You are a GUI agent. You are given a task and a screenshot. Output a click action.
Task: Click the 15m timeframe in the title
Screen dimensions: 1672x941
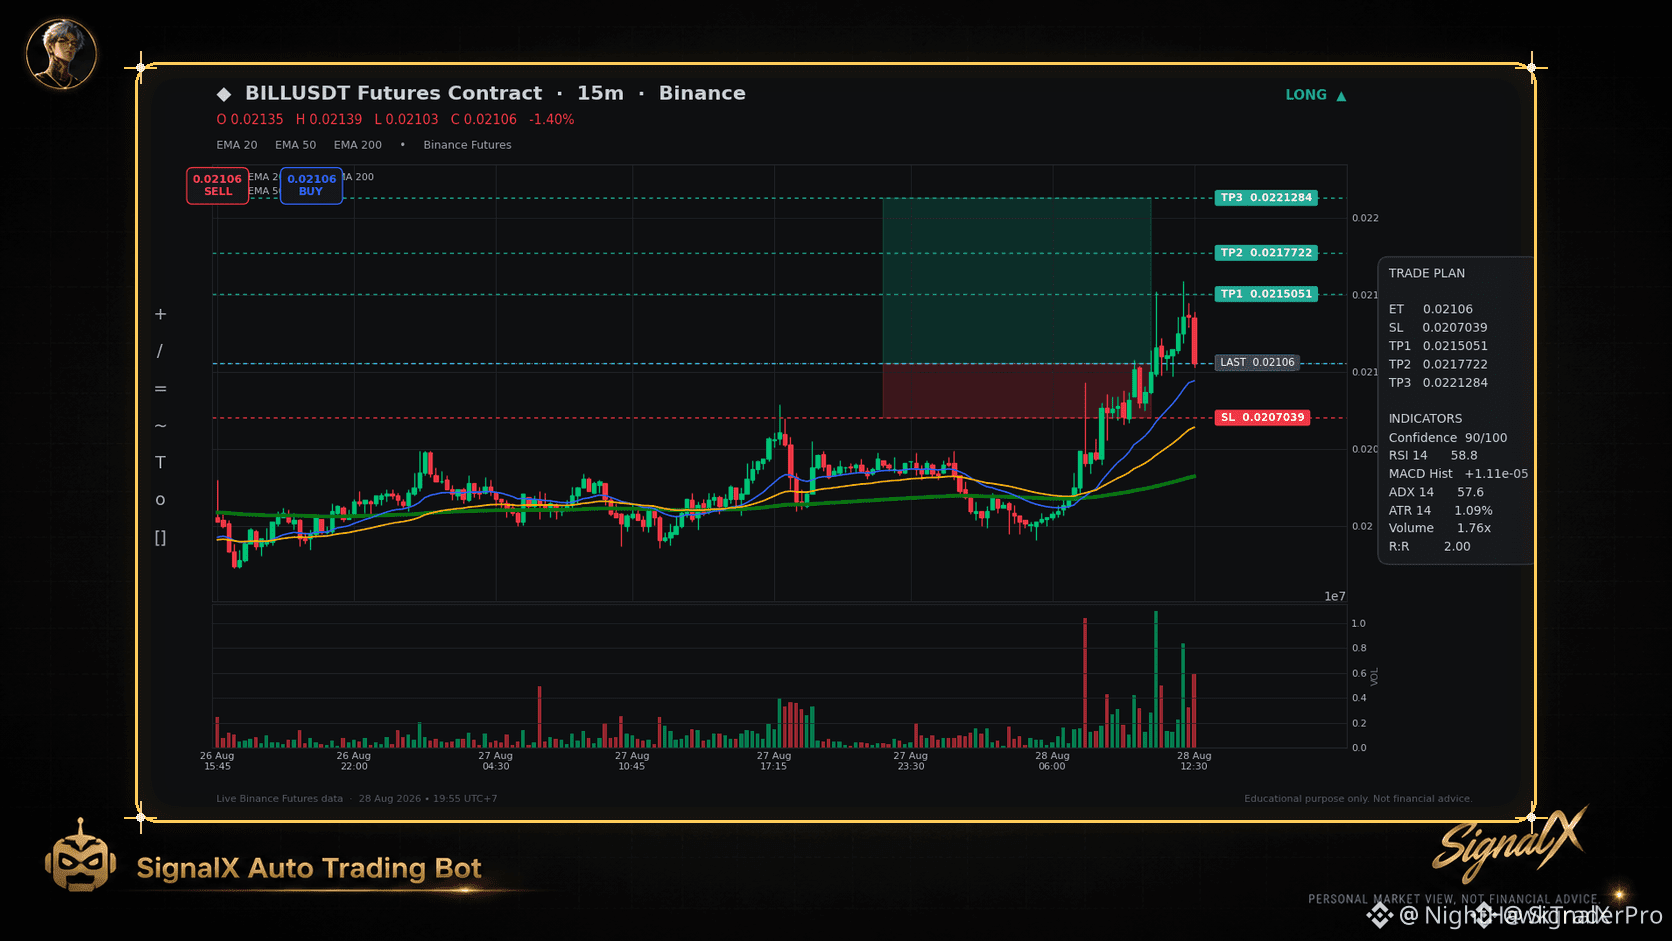(x=600, y=93)
